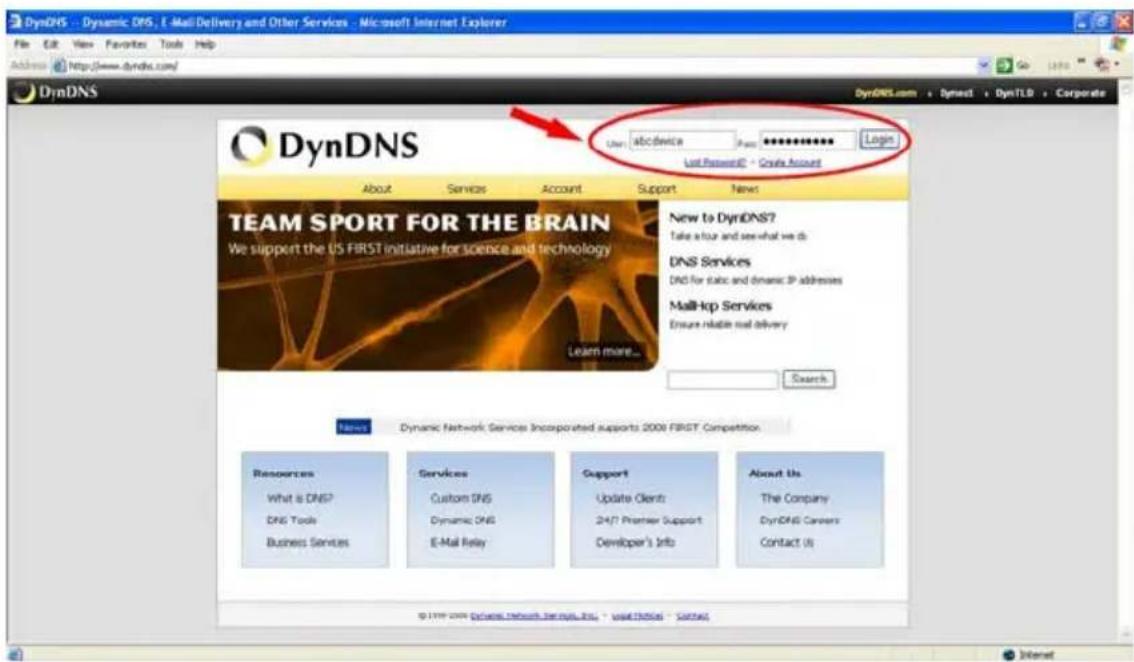Open the Tools menu
The height and width of the screenshot is (662, 1134).
tap(171, 44)
